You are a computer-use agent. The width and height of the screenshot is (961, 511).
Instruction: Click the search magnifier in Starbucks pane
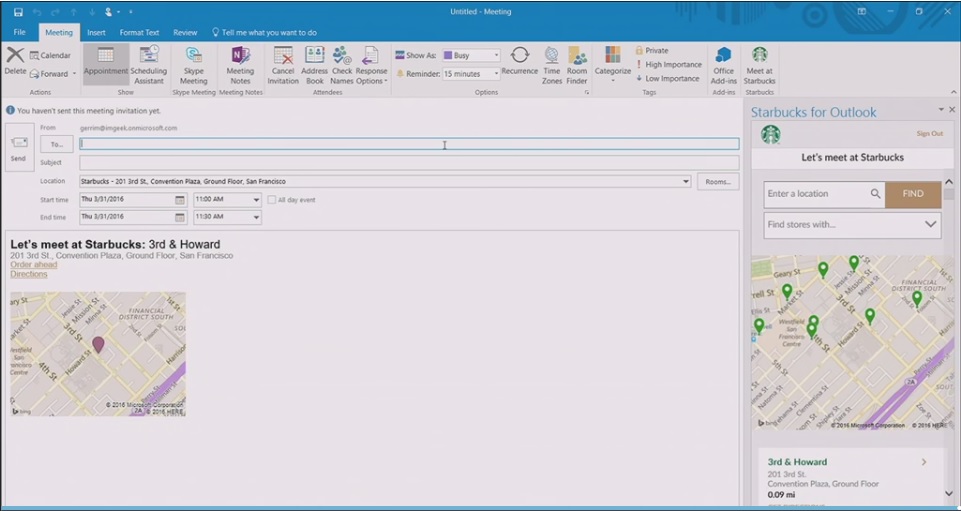point(876,194)
